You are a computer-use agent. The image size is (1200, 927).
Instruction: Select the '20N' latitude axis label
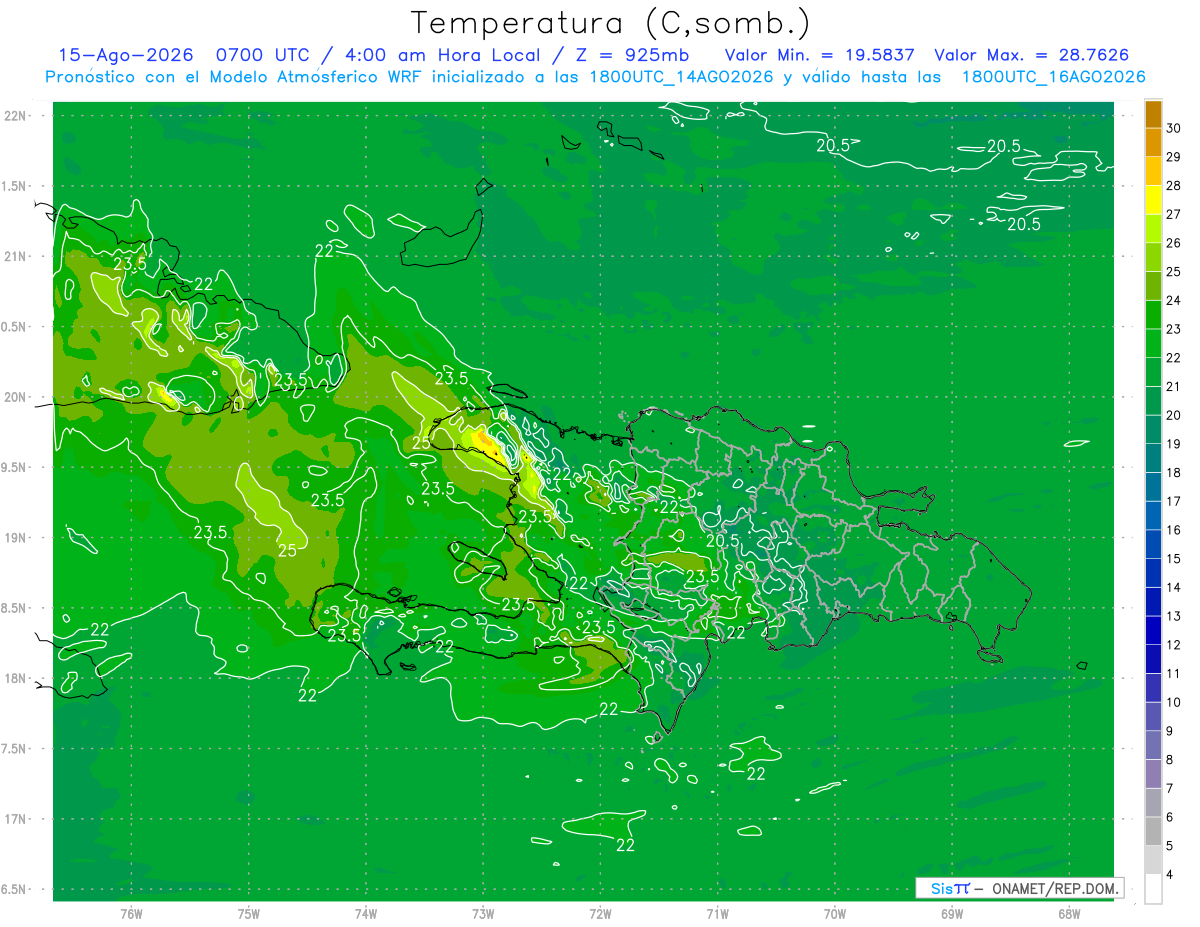point(17,397)
